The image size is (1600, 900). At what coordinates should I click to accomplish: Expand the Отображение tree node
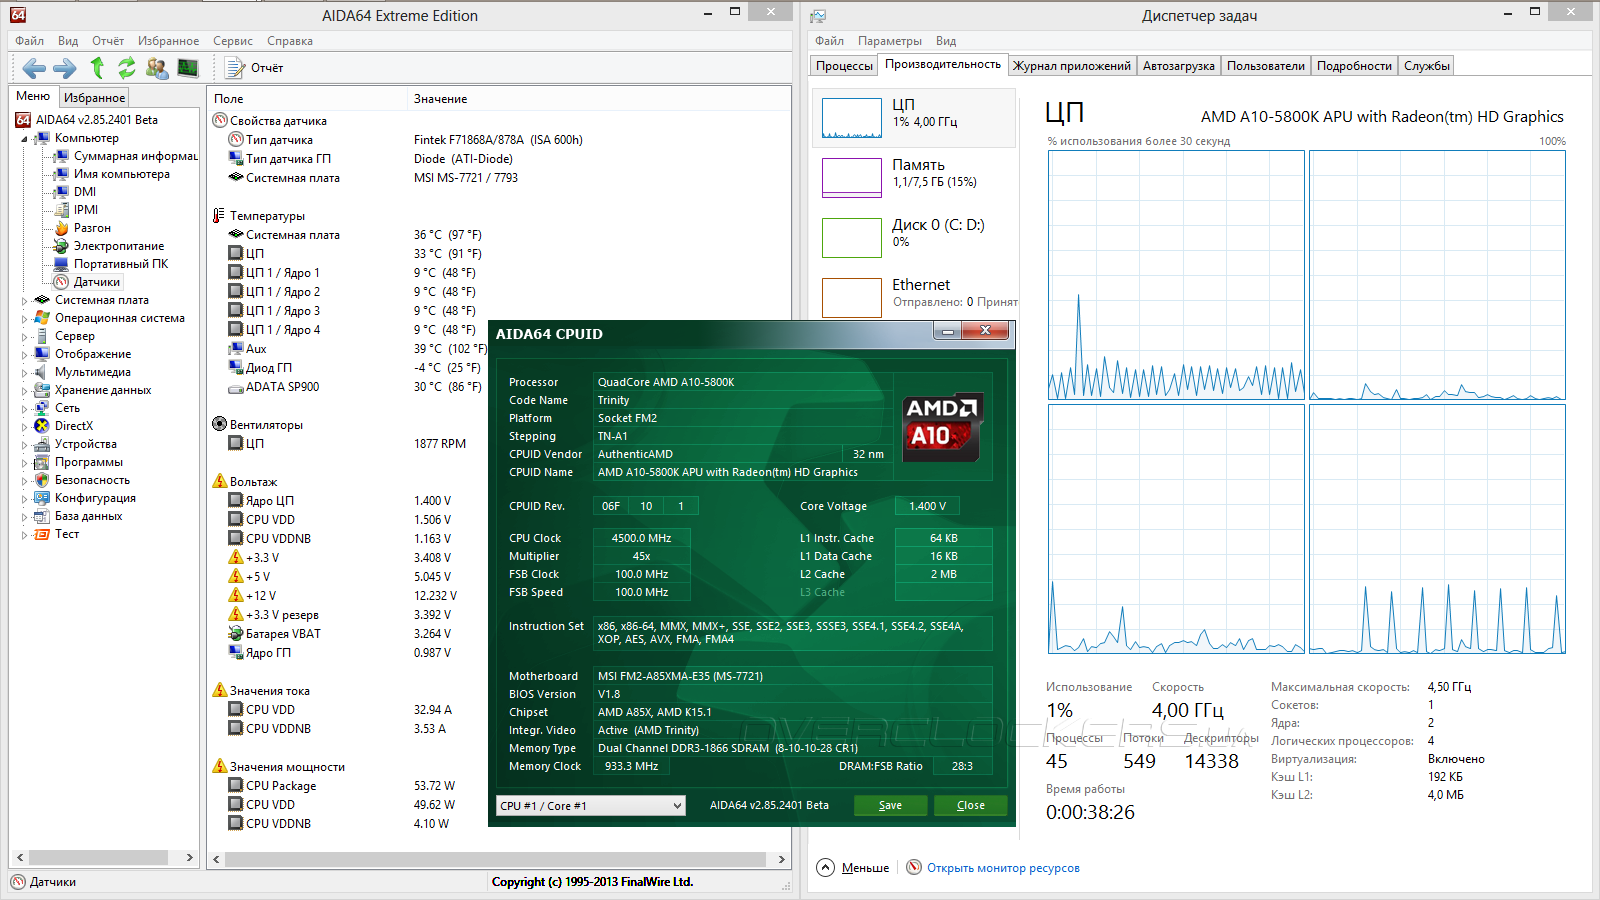click(25, 355)
